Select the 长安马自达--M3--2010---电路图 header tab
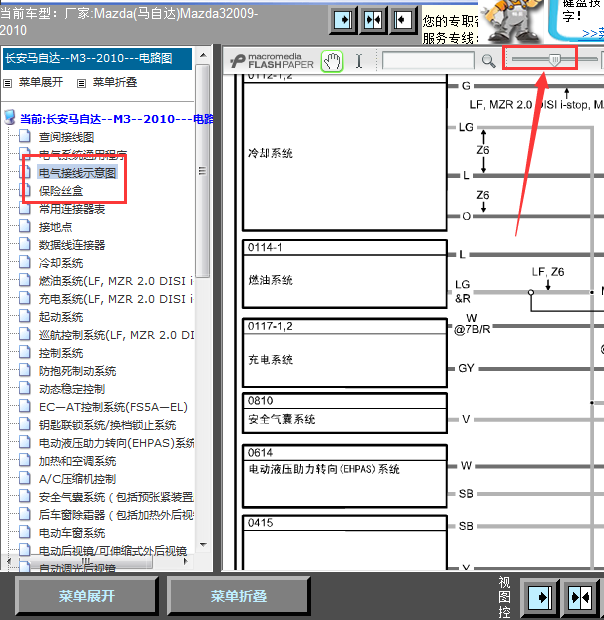Image resolution: width=604 pixels, height=620 pixels. pos(97,59)
